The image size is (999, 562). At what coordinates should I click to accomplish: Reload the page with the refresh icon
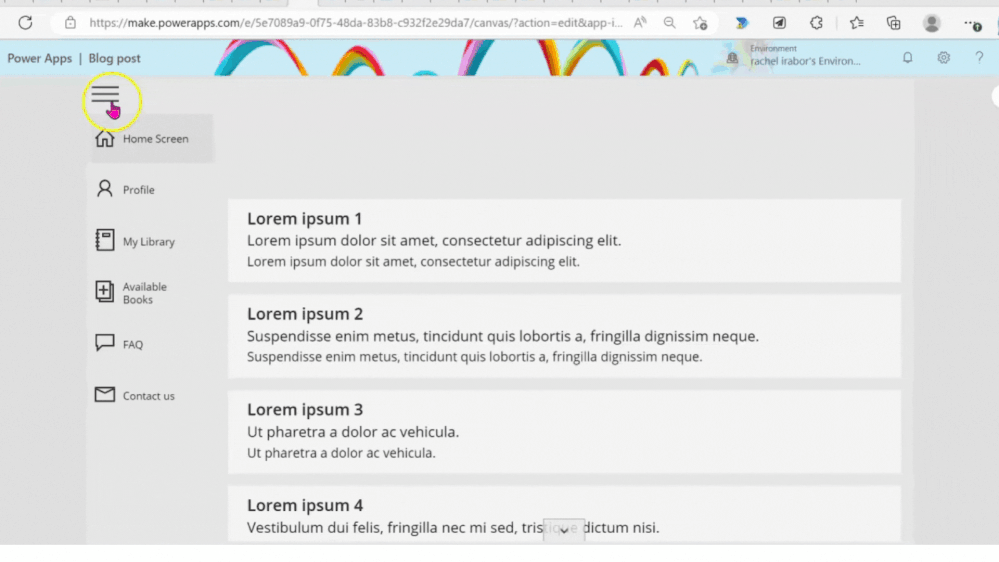tap(25, 23)
